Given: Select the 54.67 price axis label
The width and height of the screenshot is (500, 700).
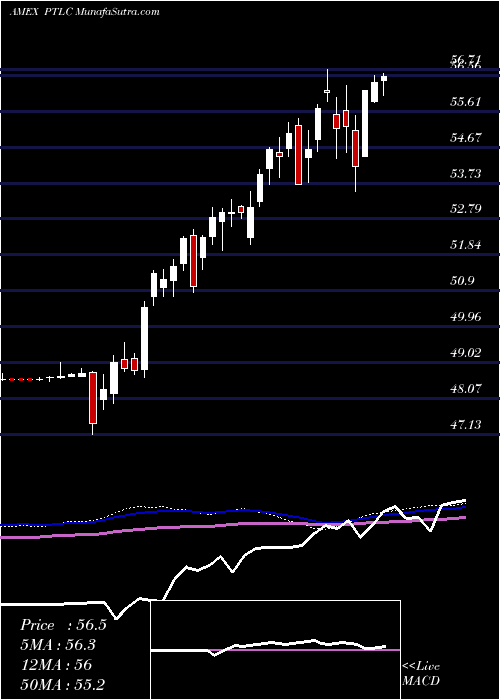Looking at the screenshot, I should click(466, 137).
